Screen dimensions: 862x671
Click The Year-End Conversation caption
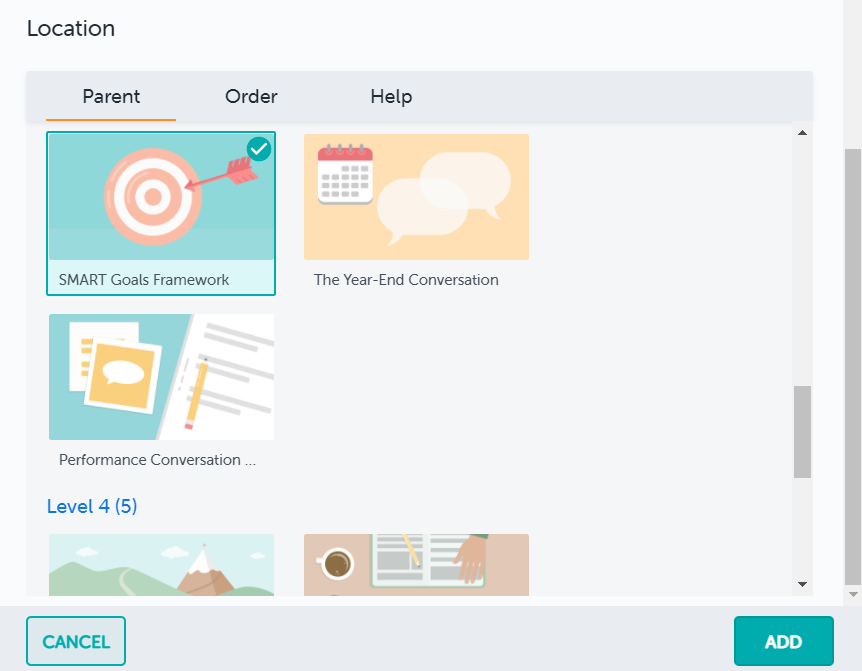(x=406, y=280)
